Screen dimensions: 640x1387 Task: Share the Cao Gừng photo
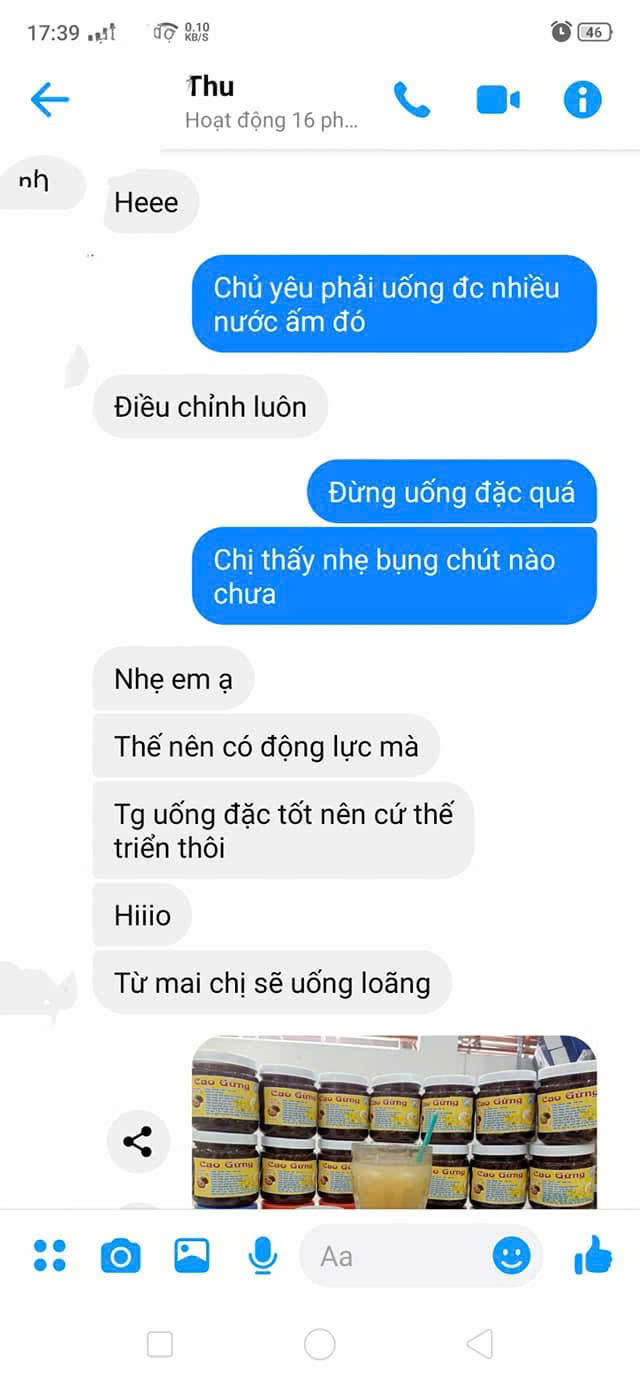[137, 1141]
